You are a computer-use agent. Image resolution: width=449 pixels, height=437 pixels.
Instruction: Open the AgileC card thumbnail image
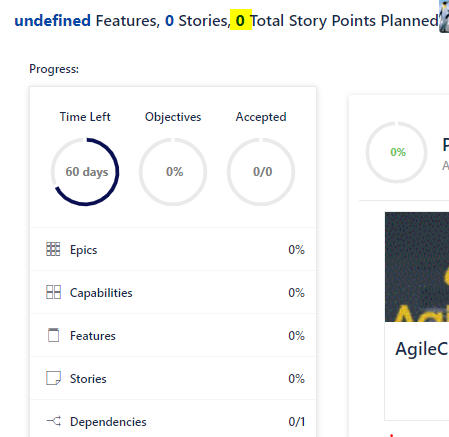point(417,267)
